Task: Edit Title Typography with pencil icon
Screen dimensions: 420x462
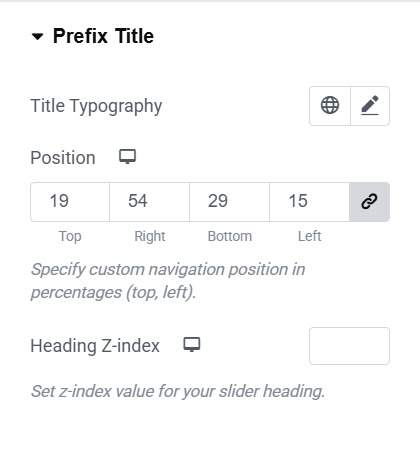Action: [x=370, y=106]
